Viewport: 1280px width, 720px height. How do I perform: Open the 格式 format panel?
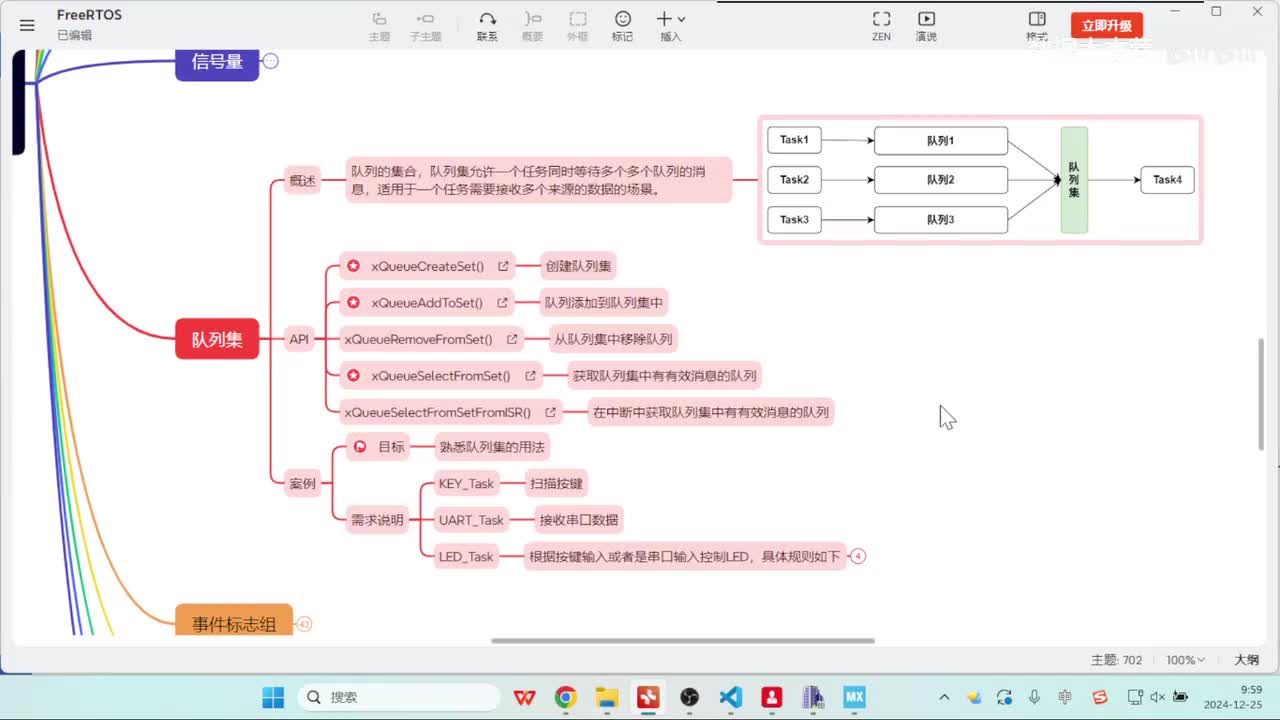coord(1037,26)
